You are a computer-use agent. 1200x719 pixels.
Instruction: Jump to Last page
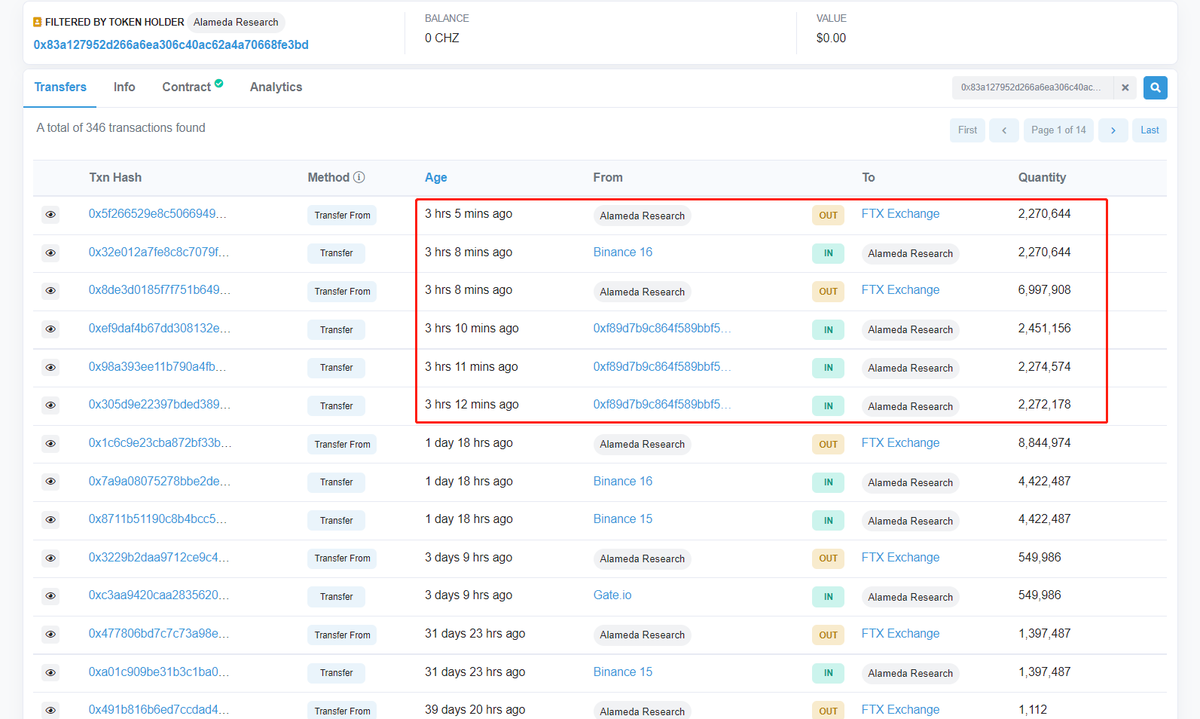point(1150,130)
